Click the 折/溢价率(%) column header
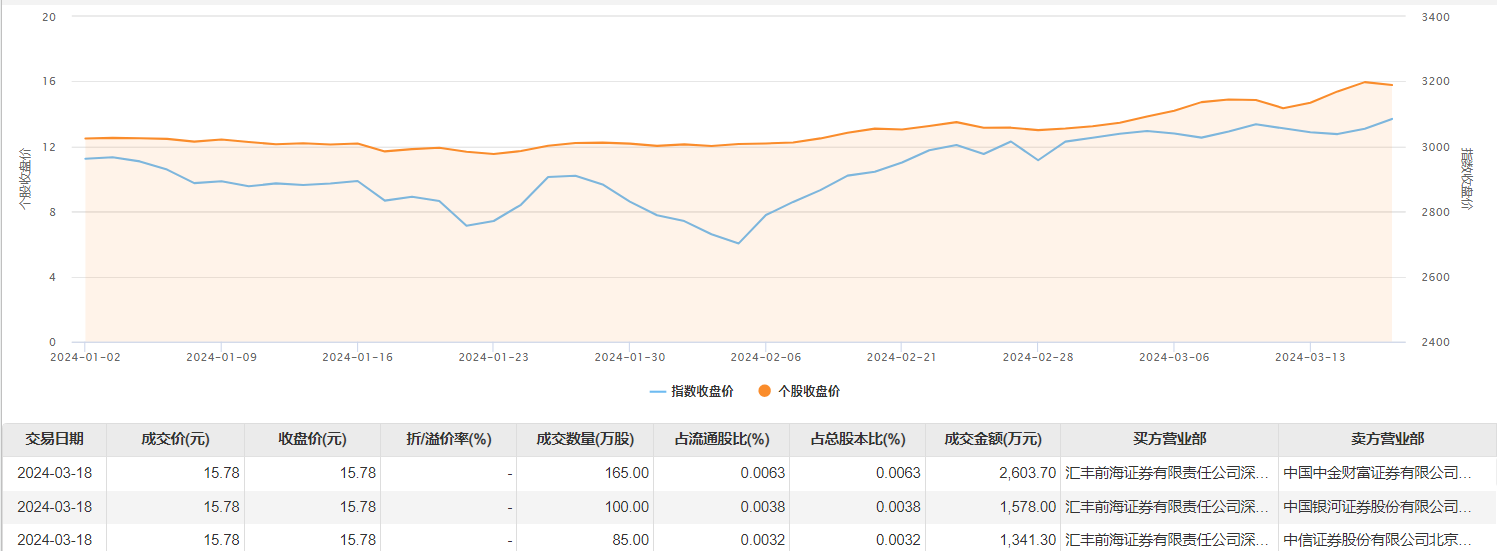1497x551 pixels. click(x=449, y=439)
